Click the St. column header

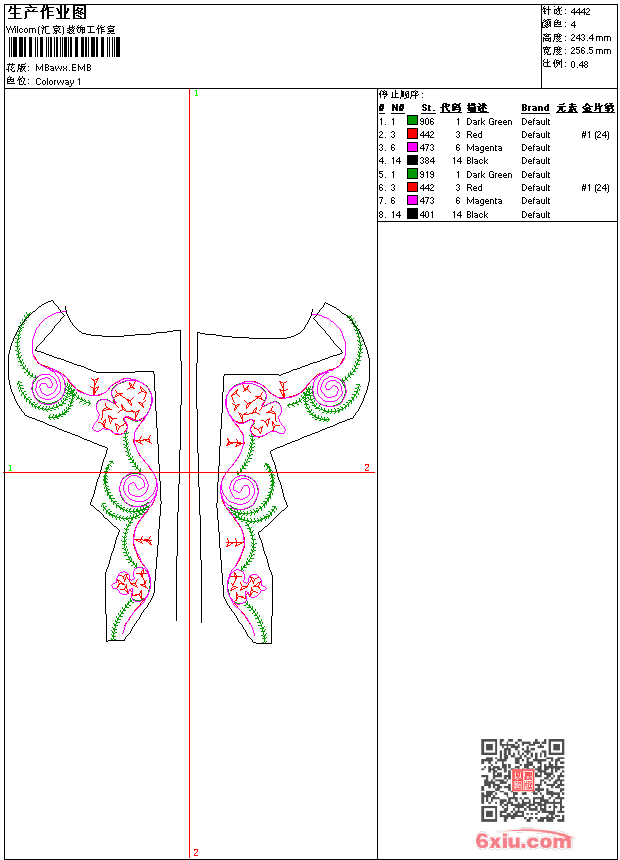pos(428,108)
